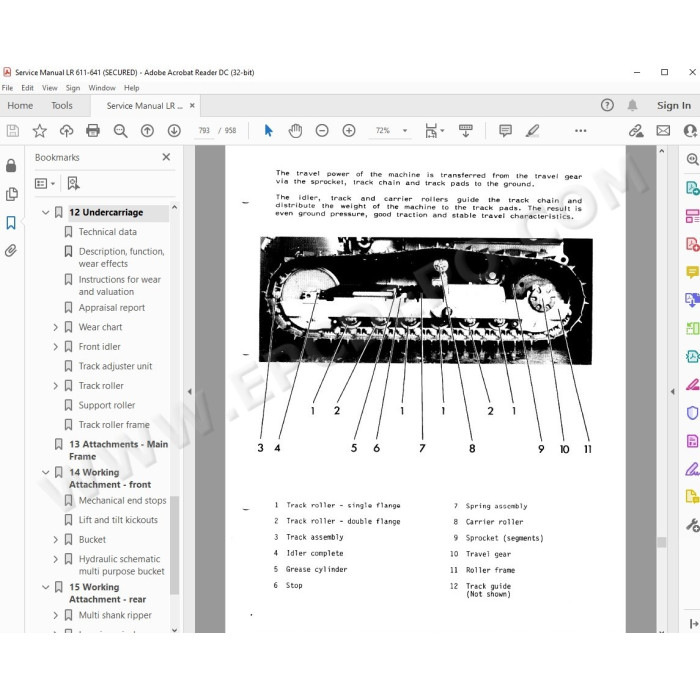Share a link to file

636,130
